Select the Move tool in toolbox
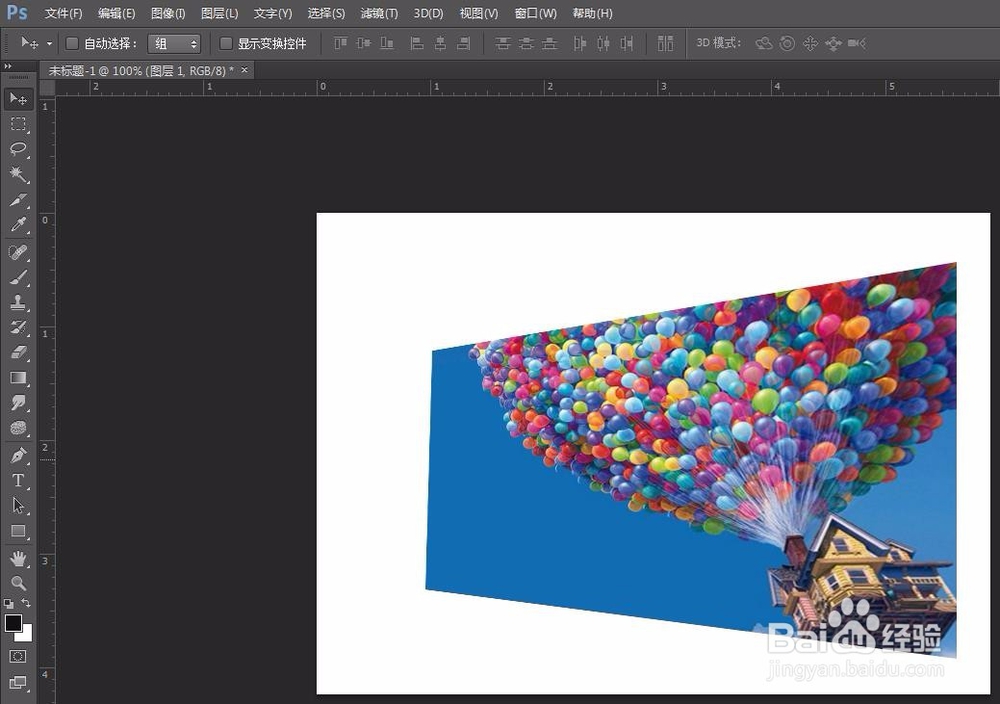The width and height of the screenshot is (1000, 704). click(18, 98)
